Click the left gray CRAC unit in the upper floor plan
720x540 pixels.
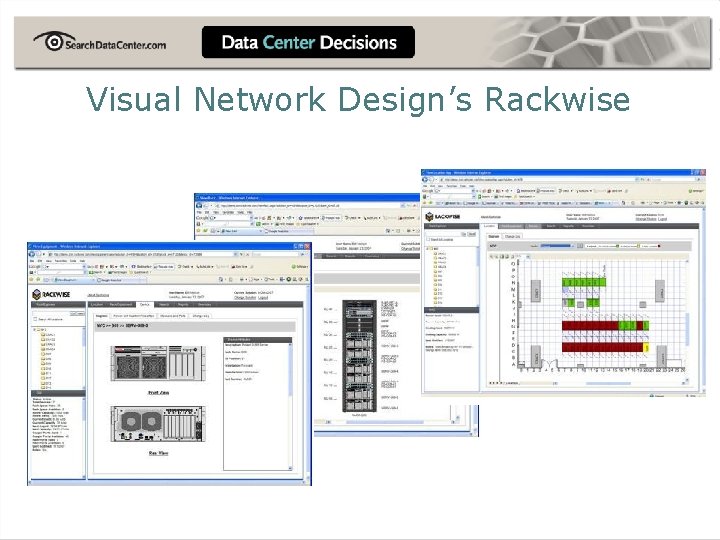[x=535, y=291]
